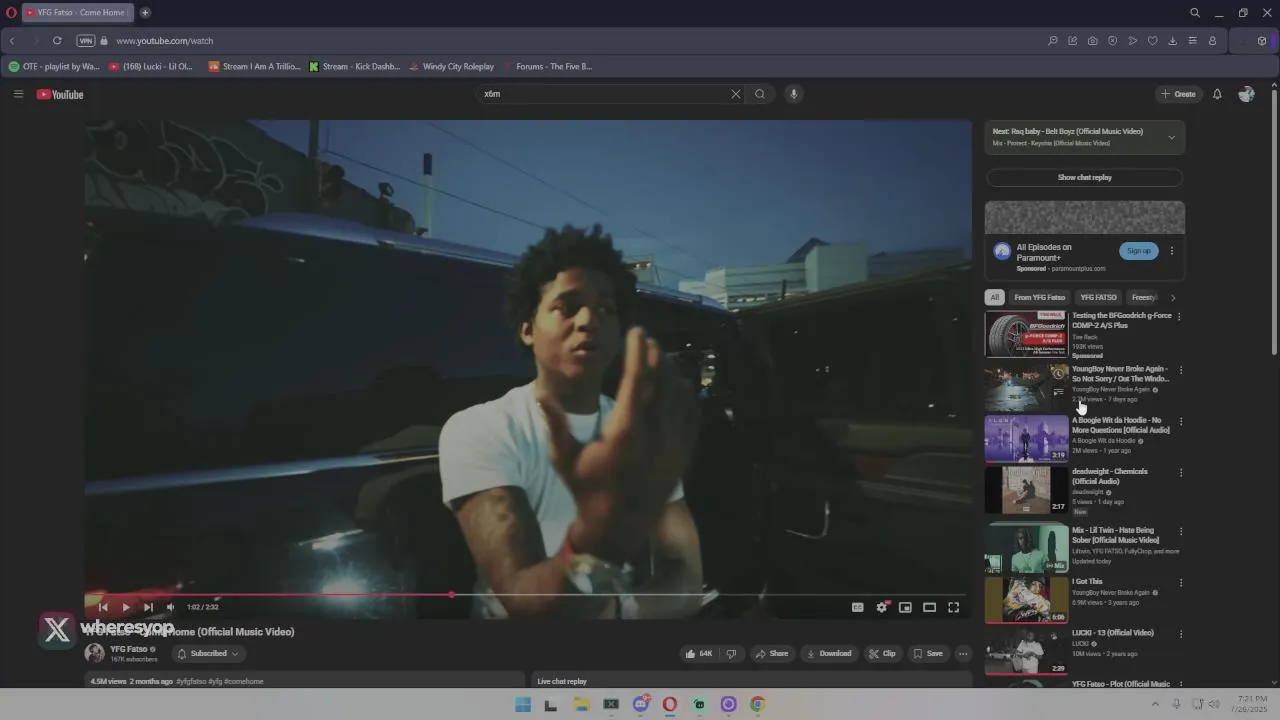Open more actions ellipsis below video

point(963,653)
